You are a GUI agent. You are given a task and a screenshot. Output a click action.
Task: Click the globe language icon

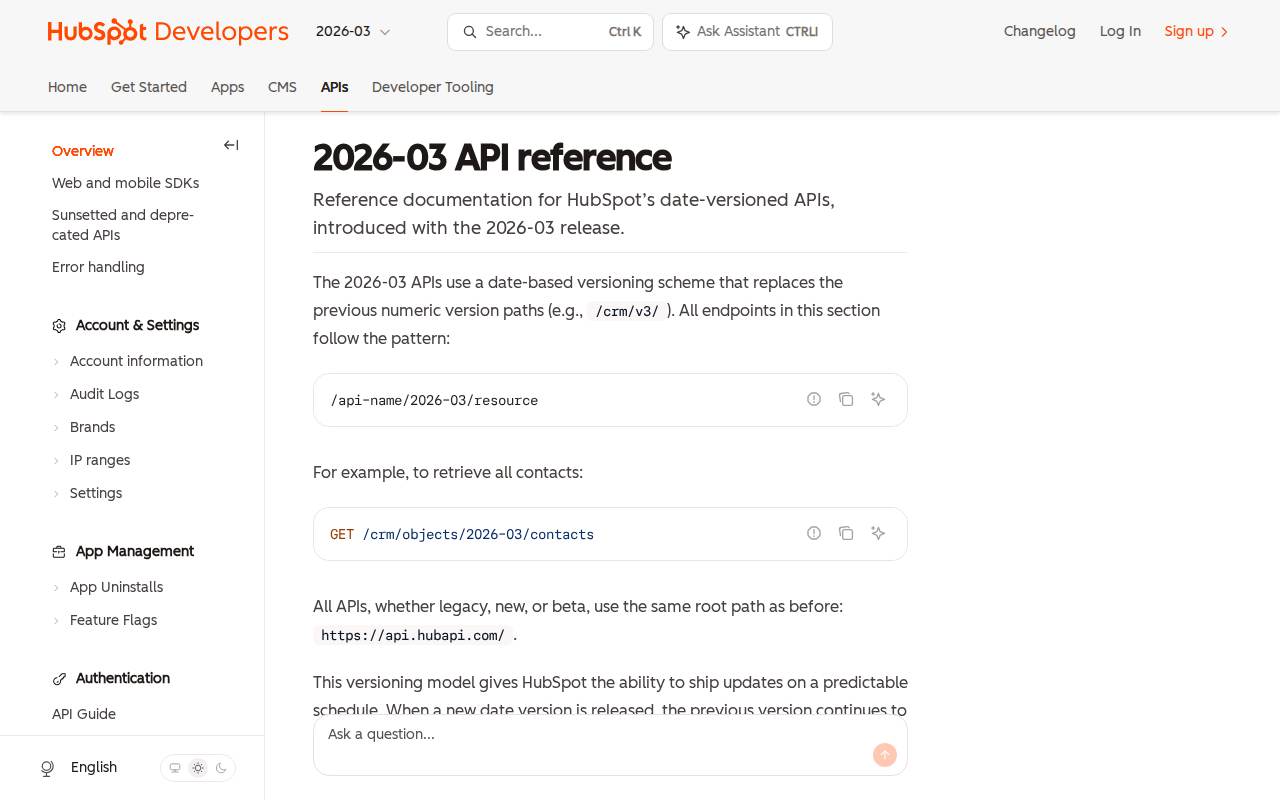[47, 768]
